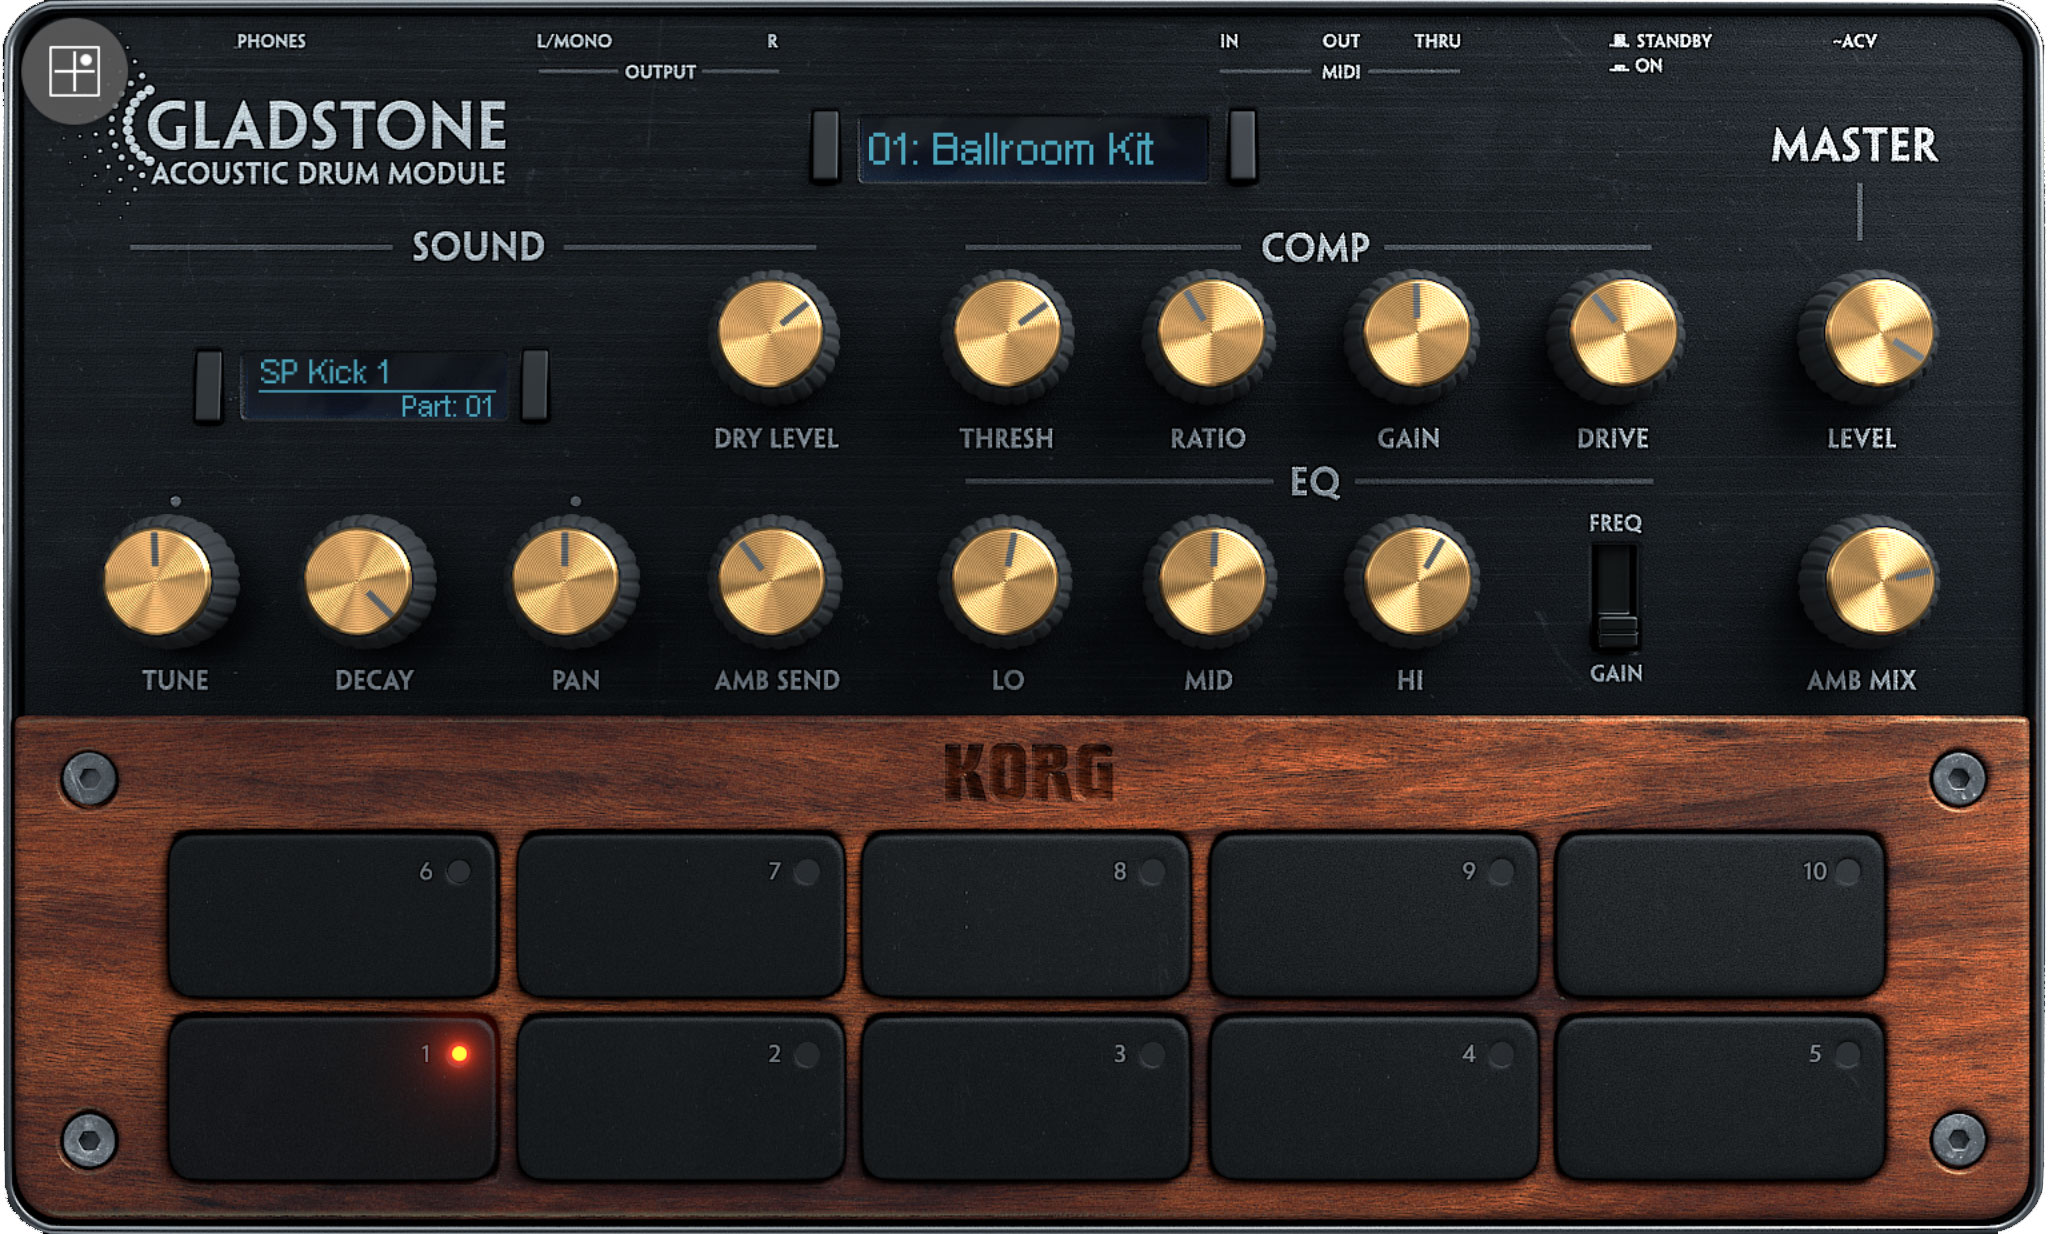Tap drum pad 7

(680, 915)
